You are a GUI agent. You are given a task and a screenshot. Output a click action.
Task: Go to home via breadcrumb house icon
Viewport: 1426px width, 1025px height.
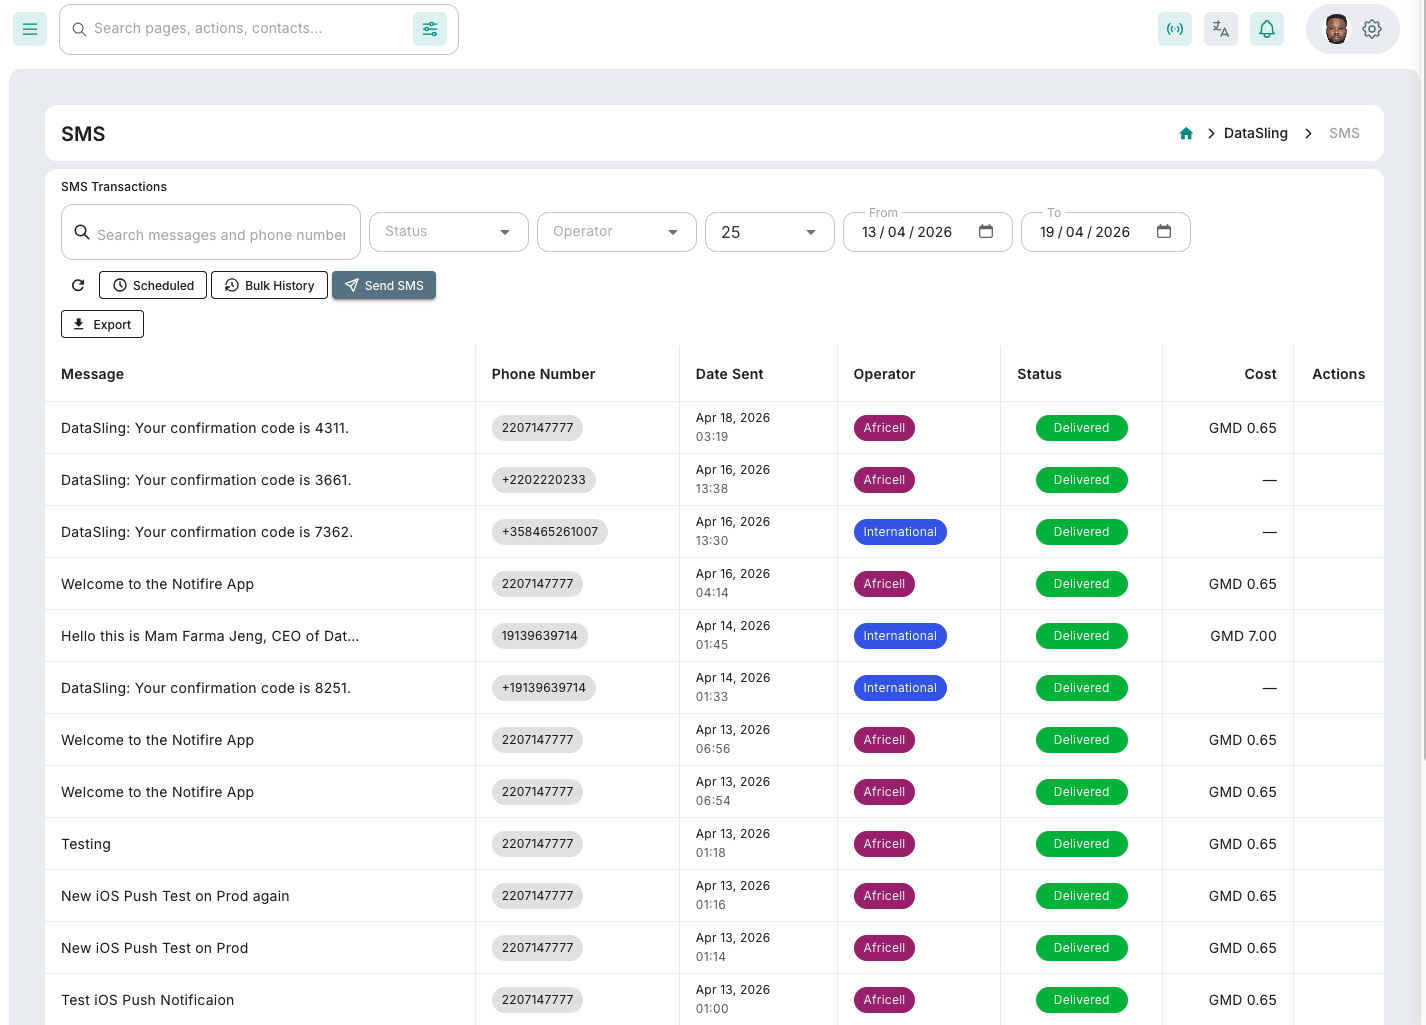pos(1186,133)
